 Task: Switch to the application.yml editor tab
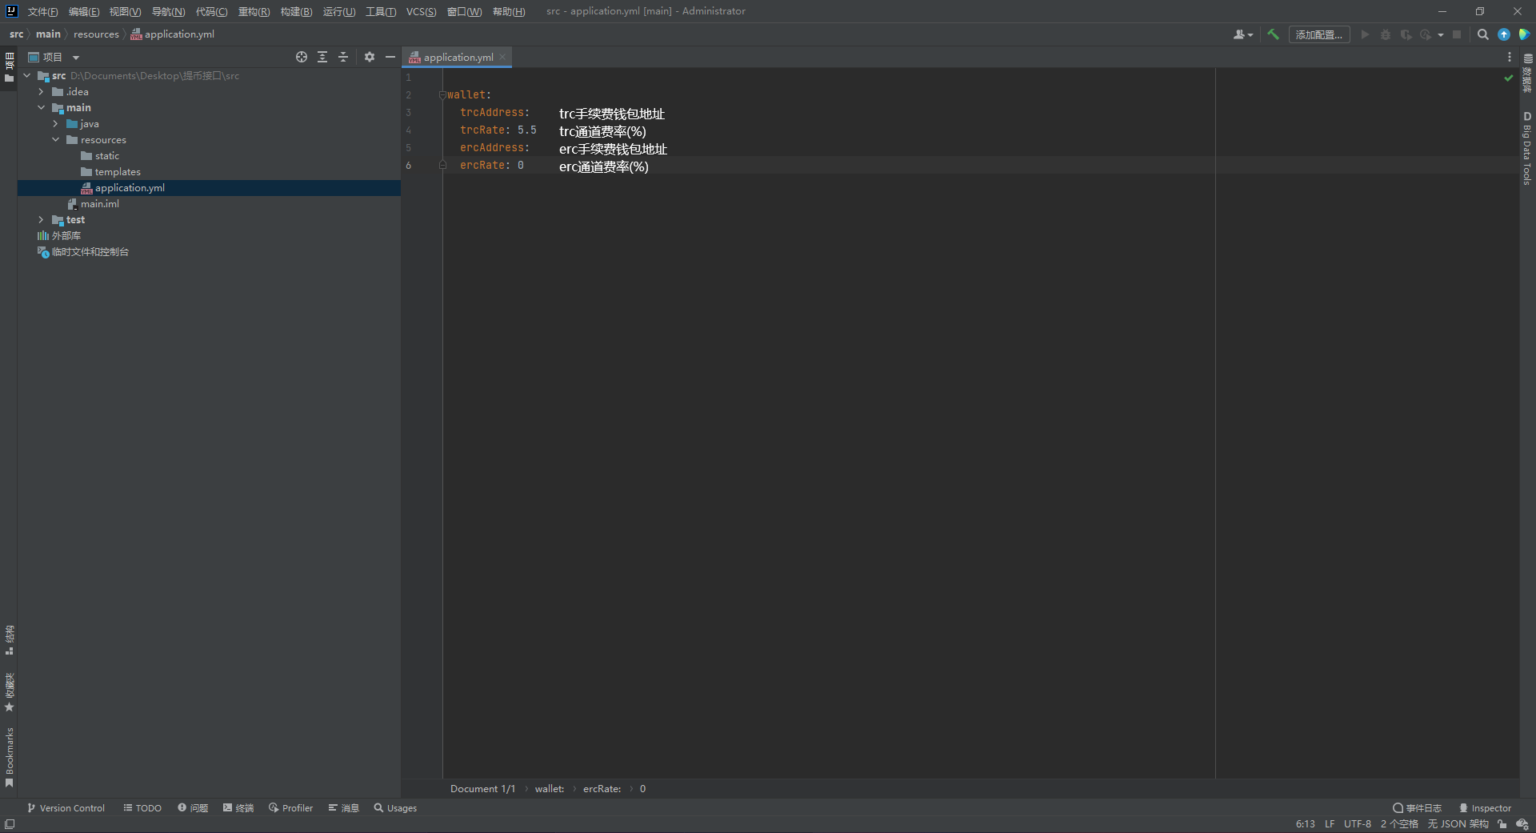pos(457,57)
